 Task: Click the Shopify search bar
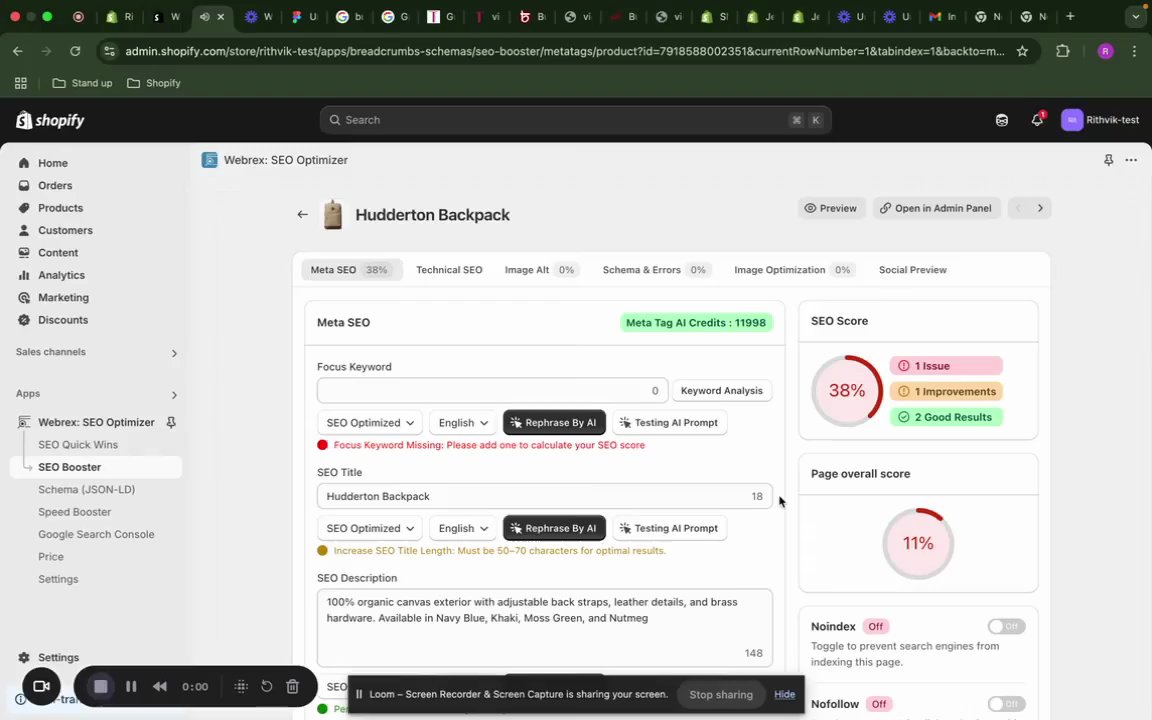coord(575,120)
